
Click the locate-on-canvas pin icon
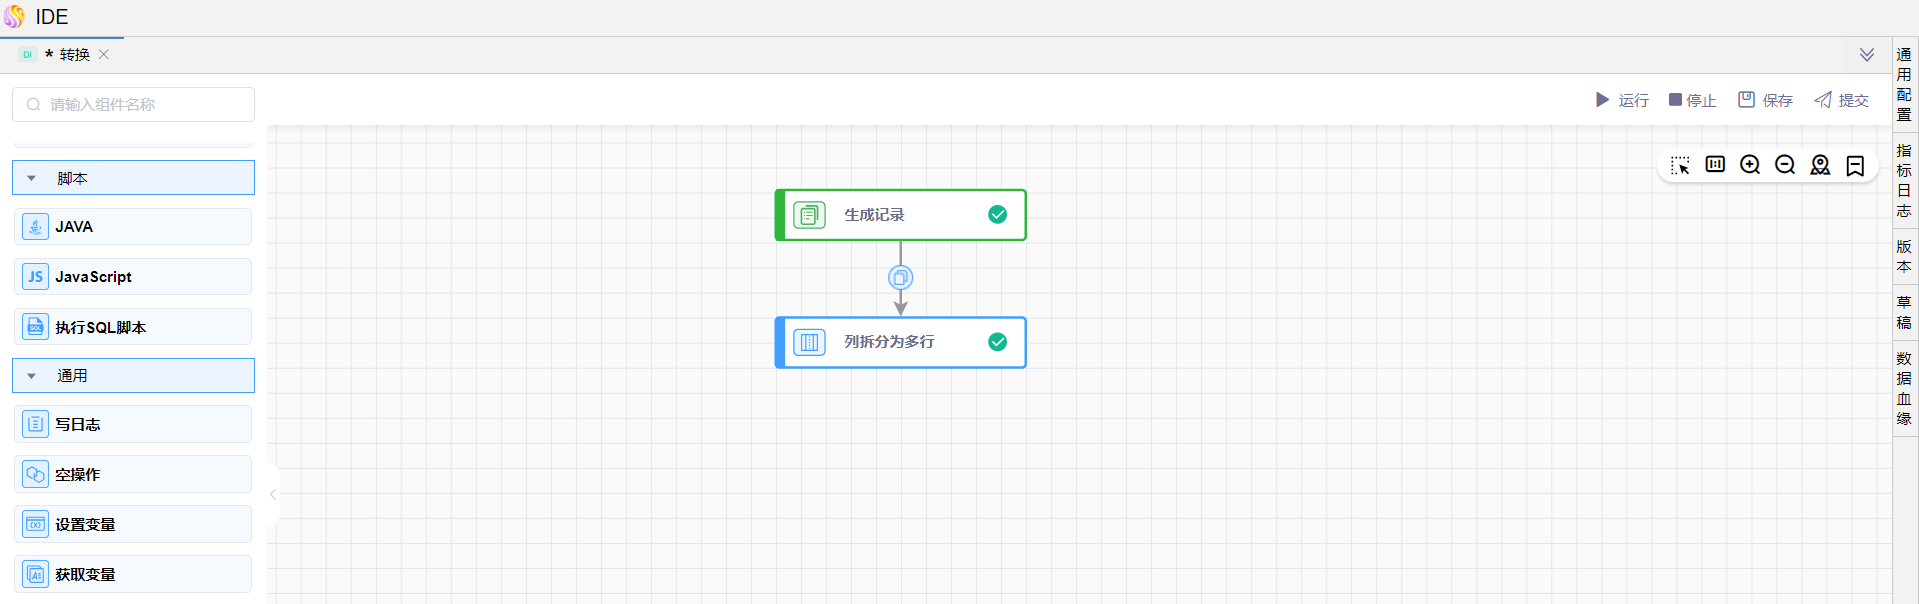pos(1820,165)
